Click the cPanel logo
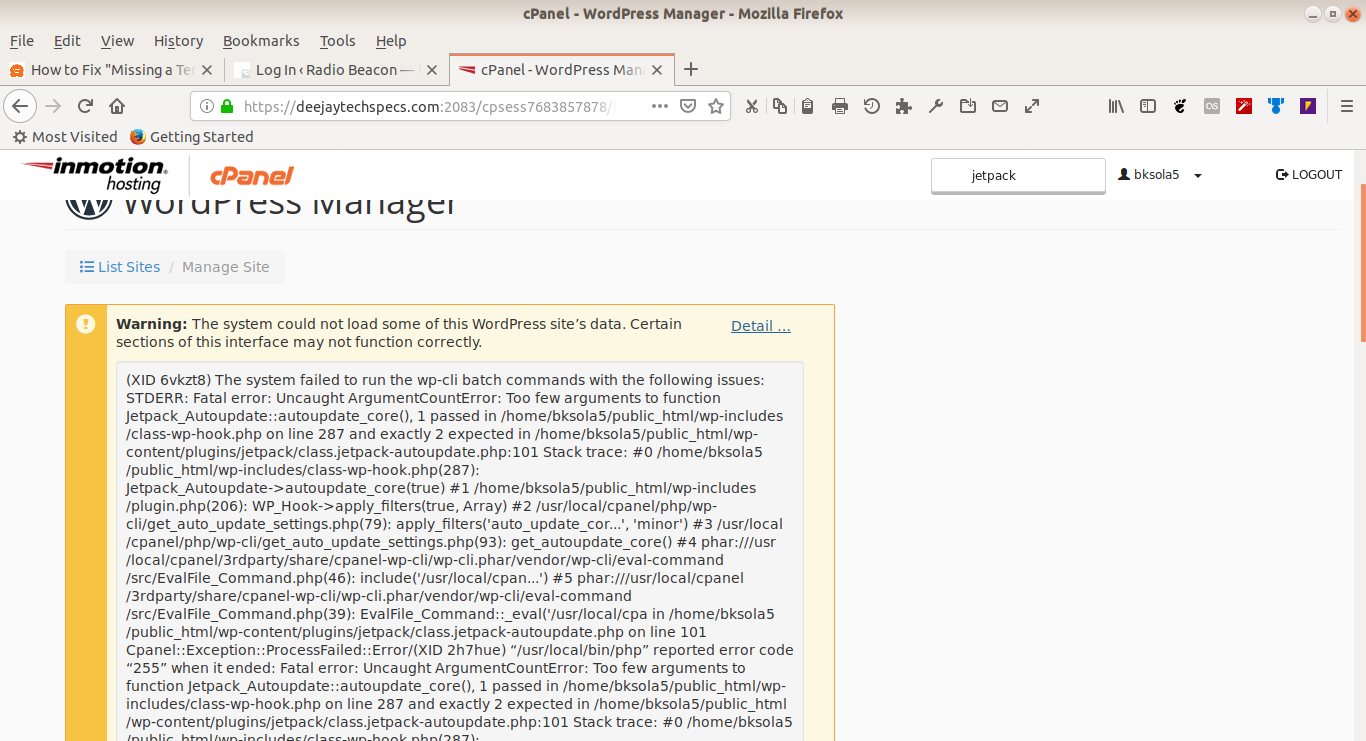The image size is (1366, 741). pos(252,176)
